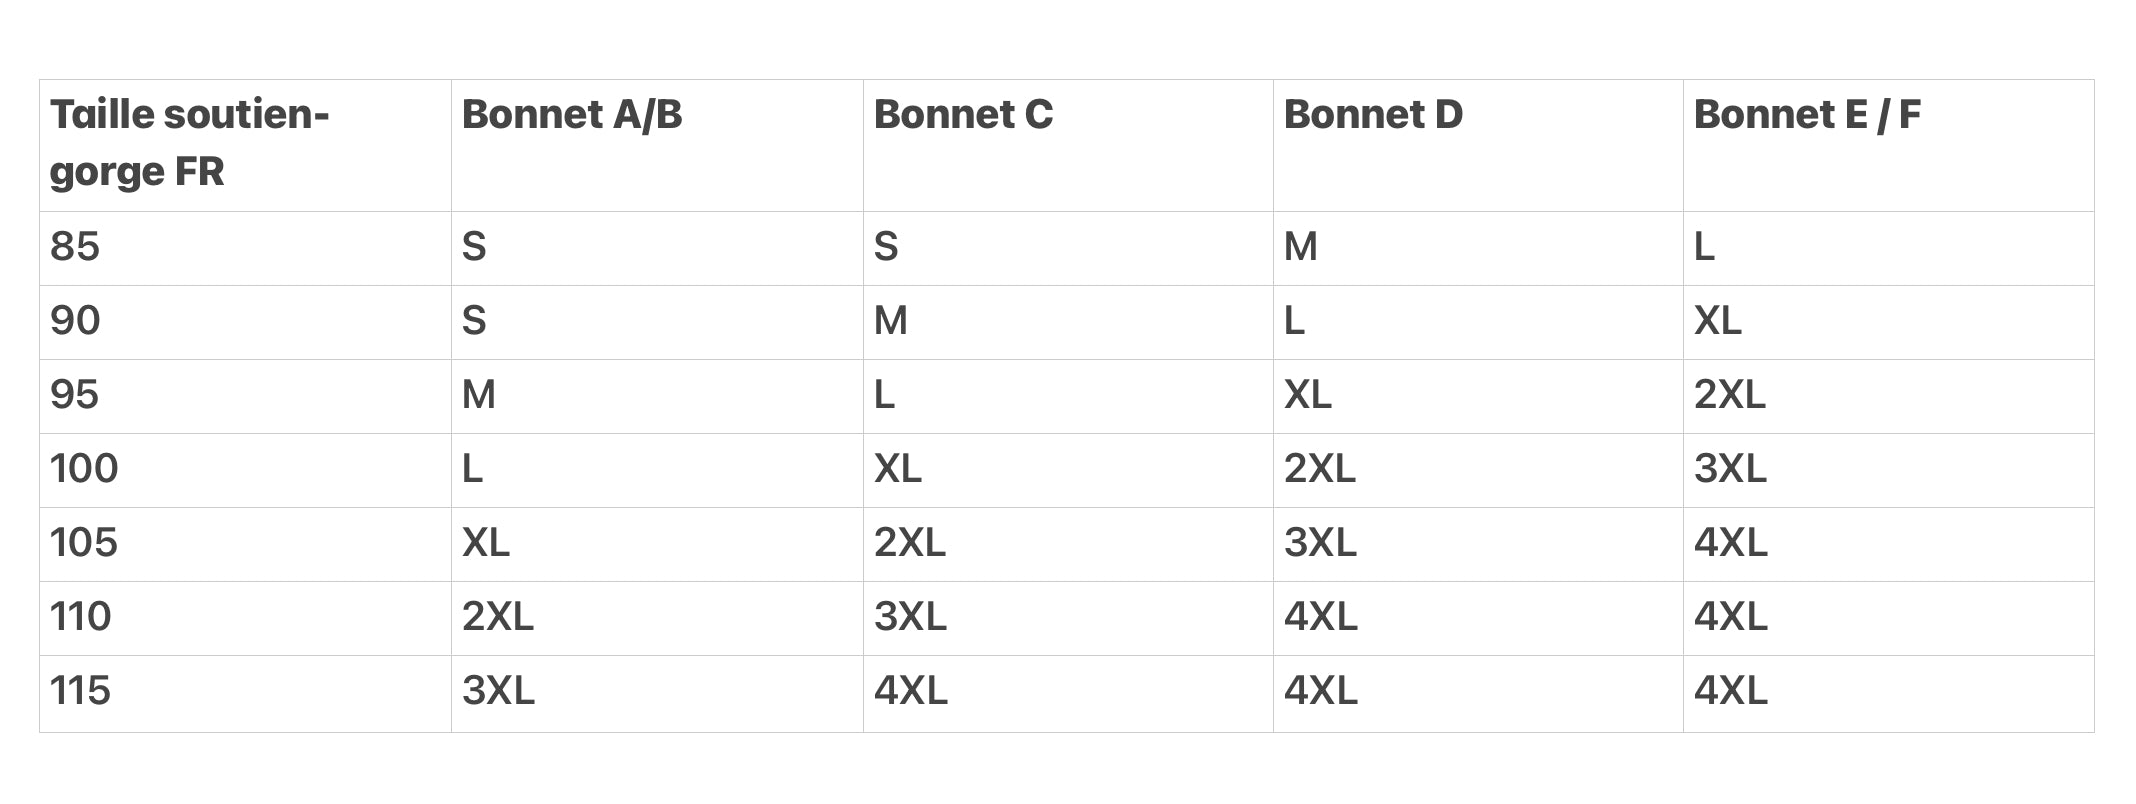Screen dimensions: 2136x804
Task: Click the "Taille soutien-gorge FR" header cell
Action: [x=189, y=143]
